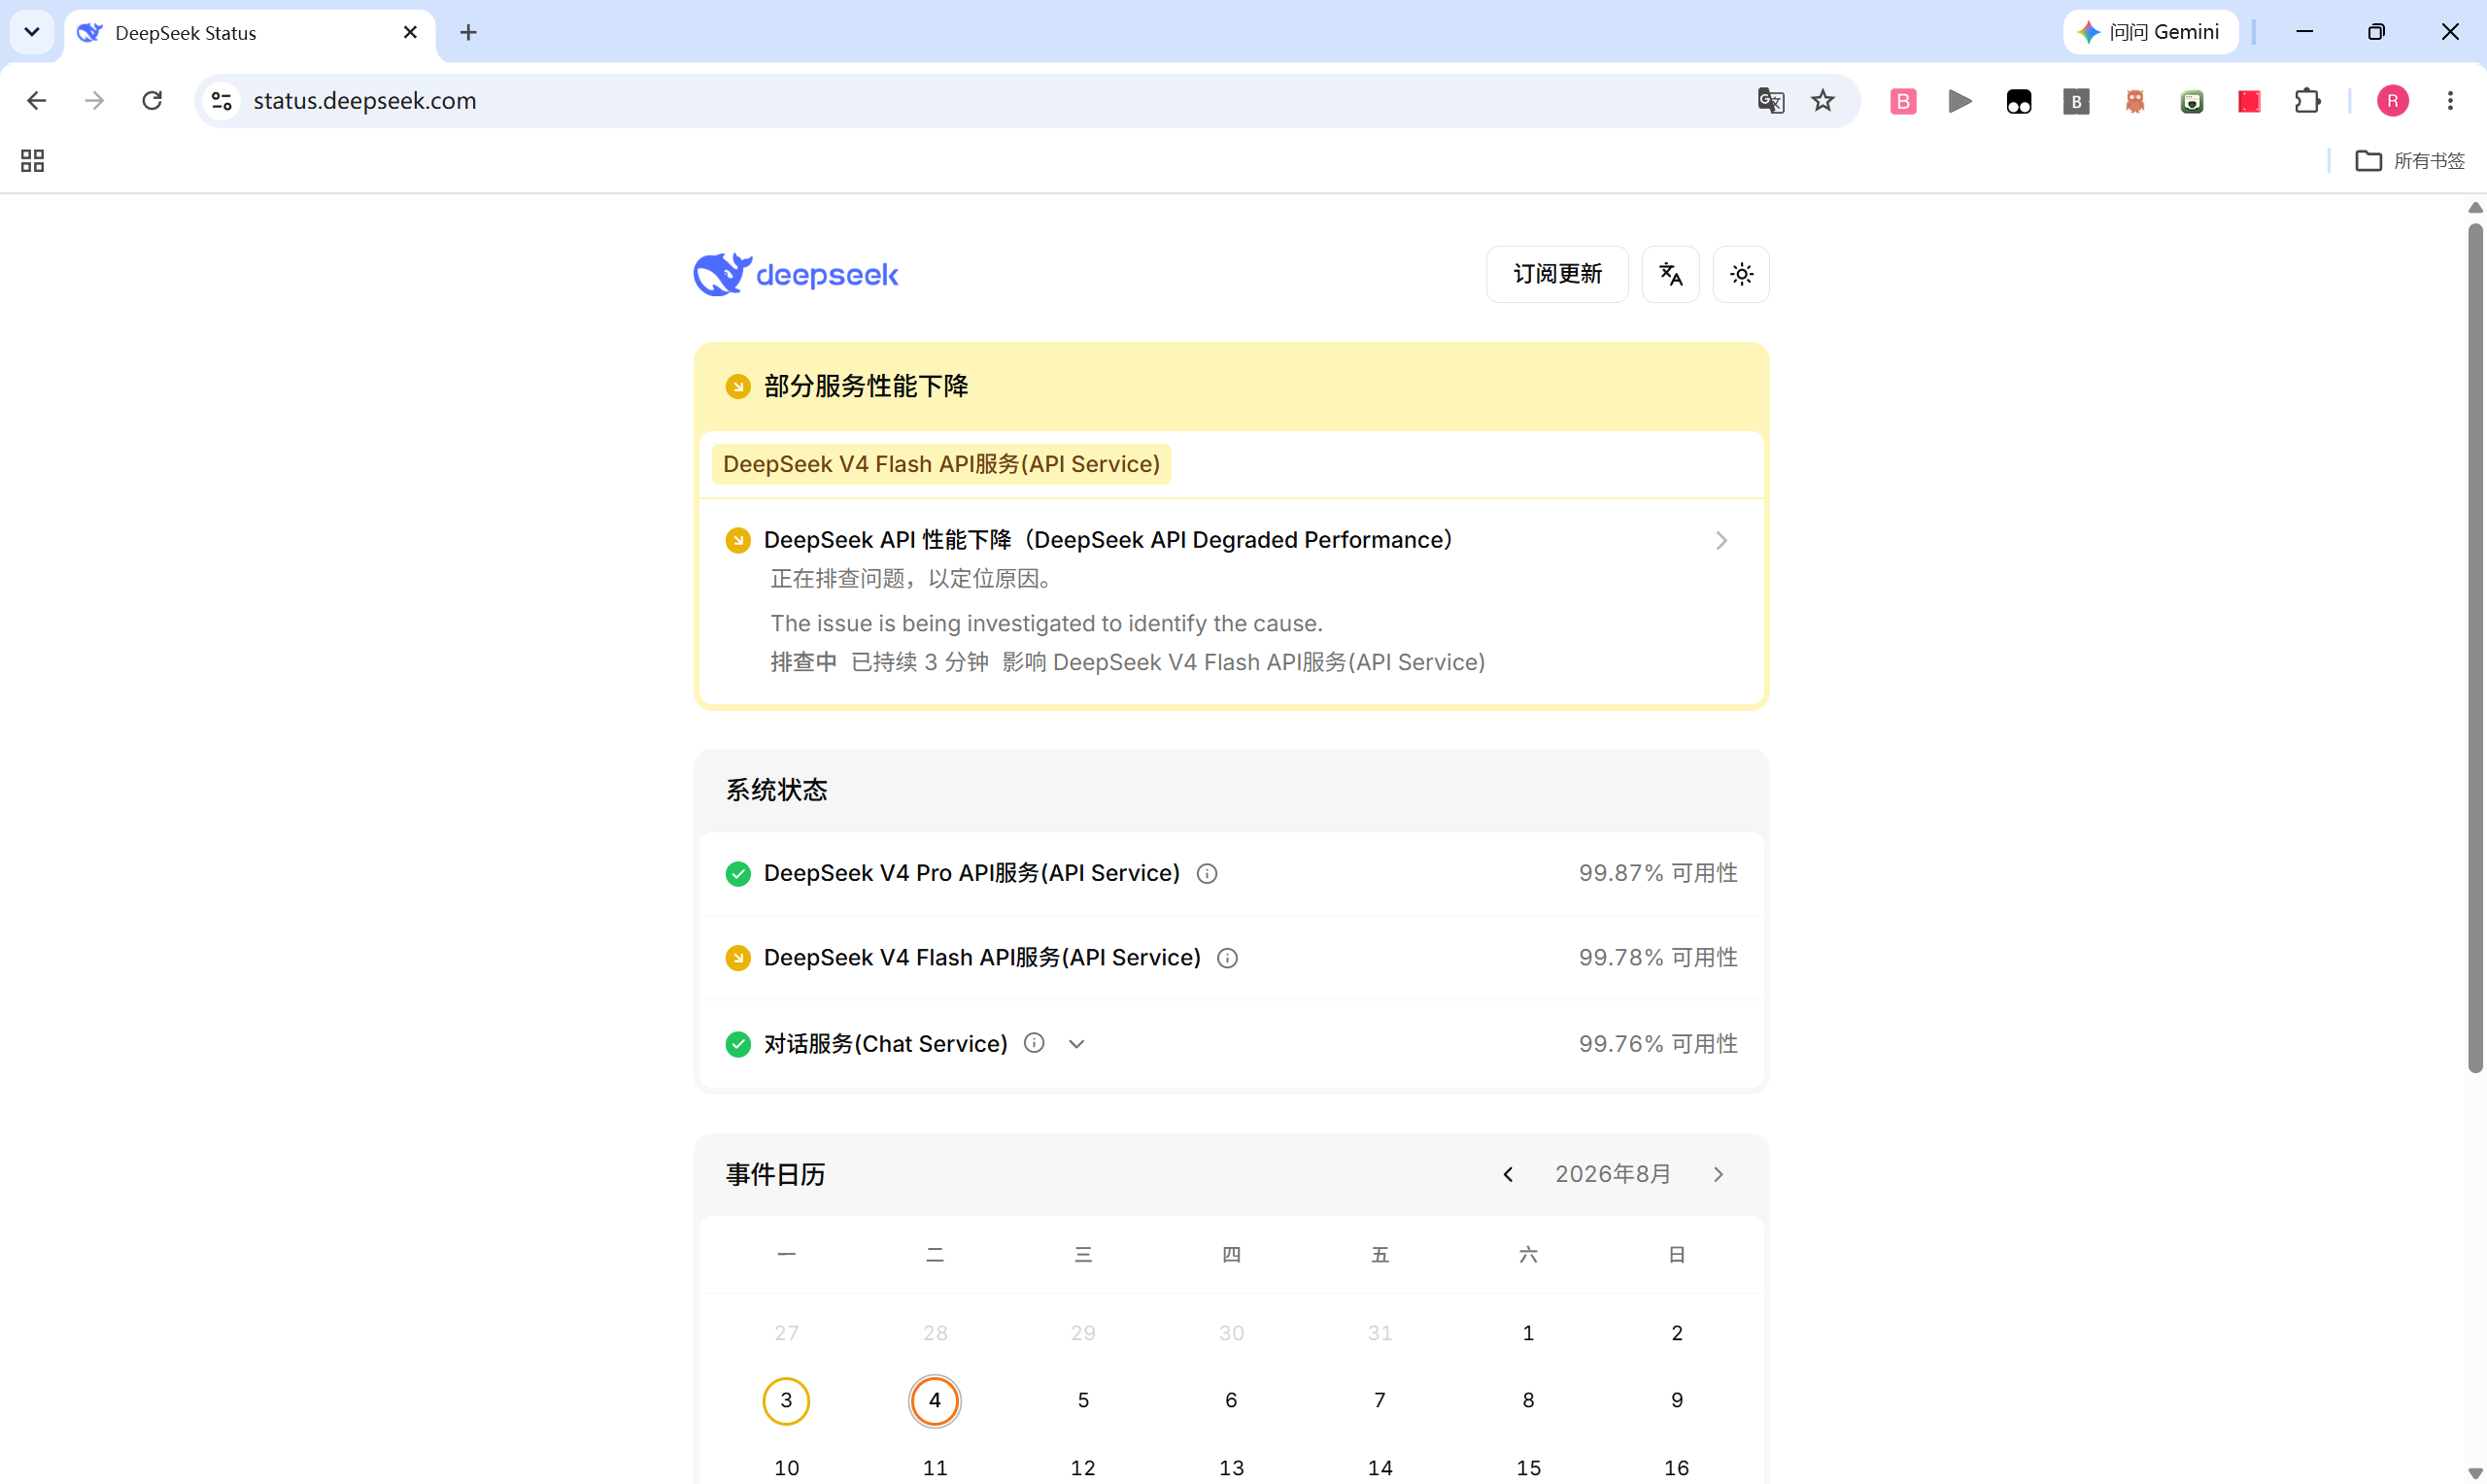Click 部分服务性能下降 heading
The image size is (2487, 1484).
click(x=866, y=386)
